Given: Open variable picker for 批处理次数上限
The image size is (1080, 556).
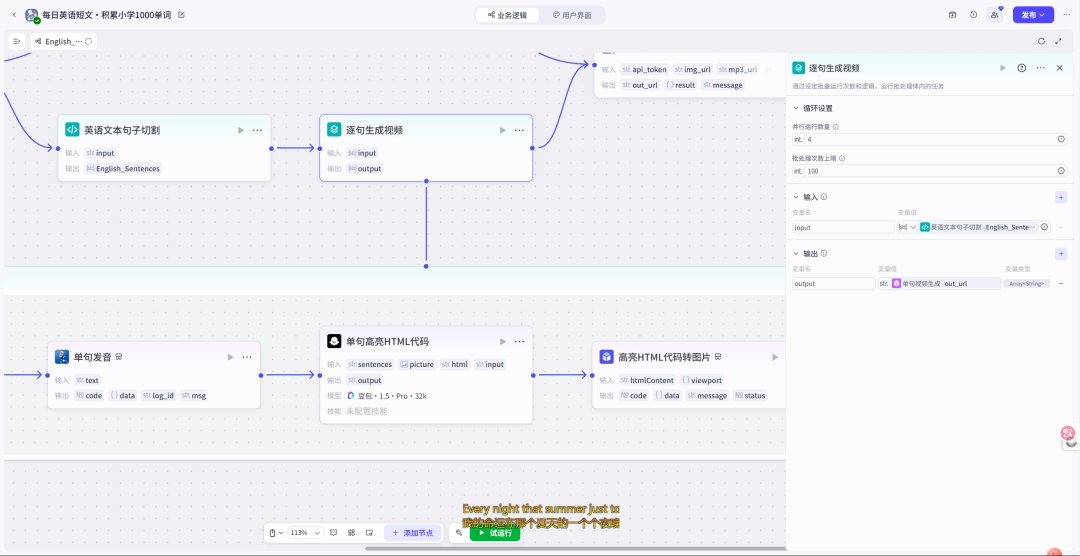Looking at the screenshot, I should pyautogui.click(x=1061, y=171).
